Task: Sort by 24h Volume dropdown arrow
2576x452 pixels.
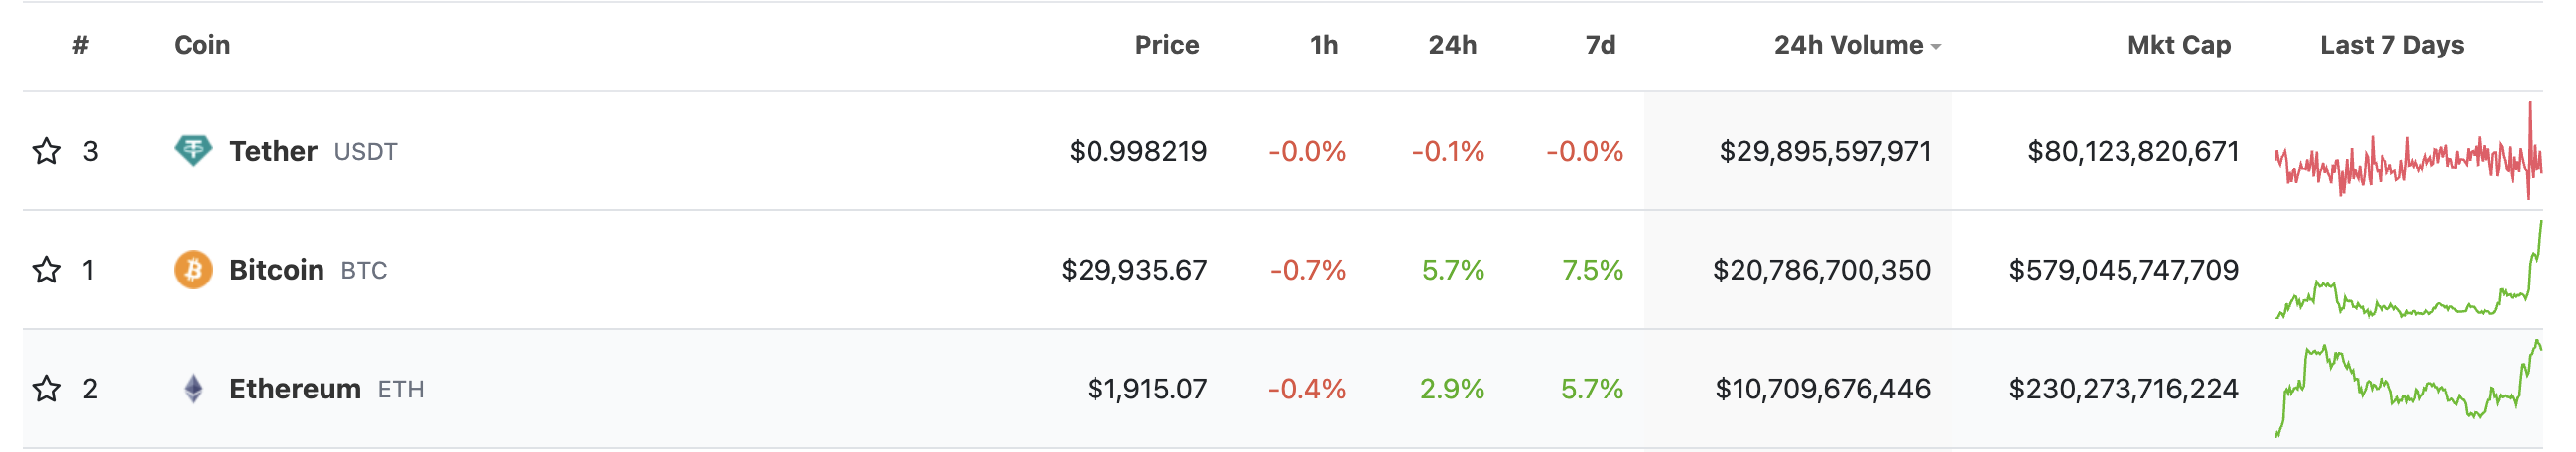Action: point(1936,46)
